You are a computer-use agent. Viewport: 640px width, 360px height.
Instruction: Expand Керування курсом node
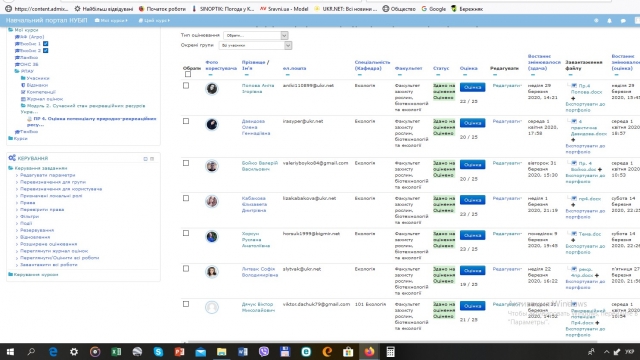[11, 275]
